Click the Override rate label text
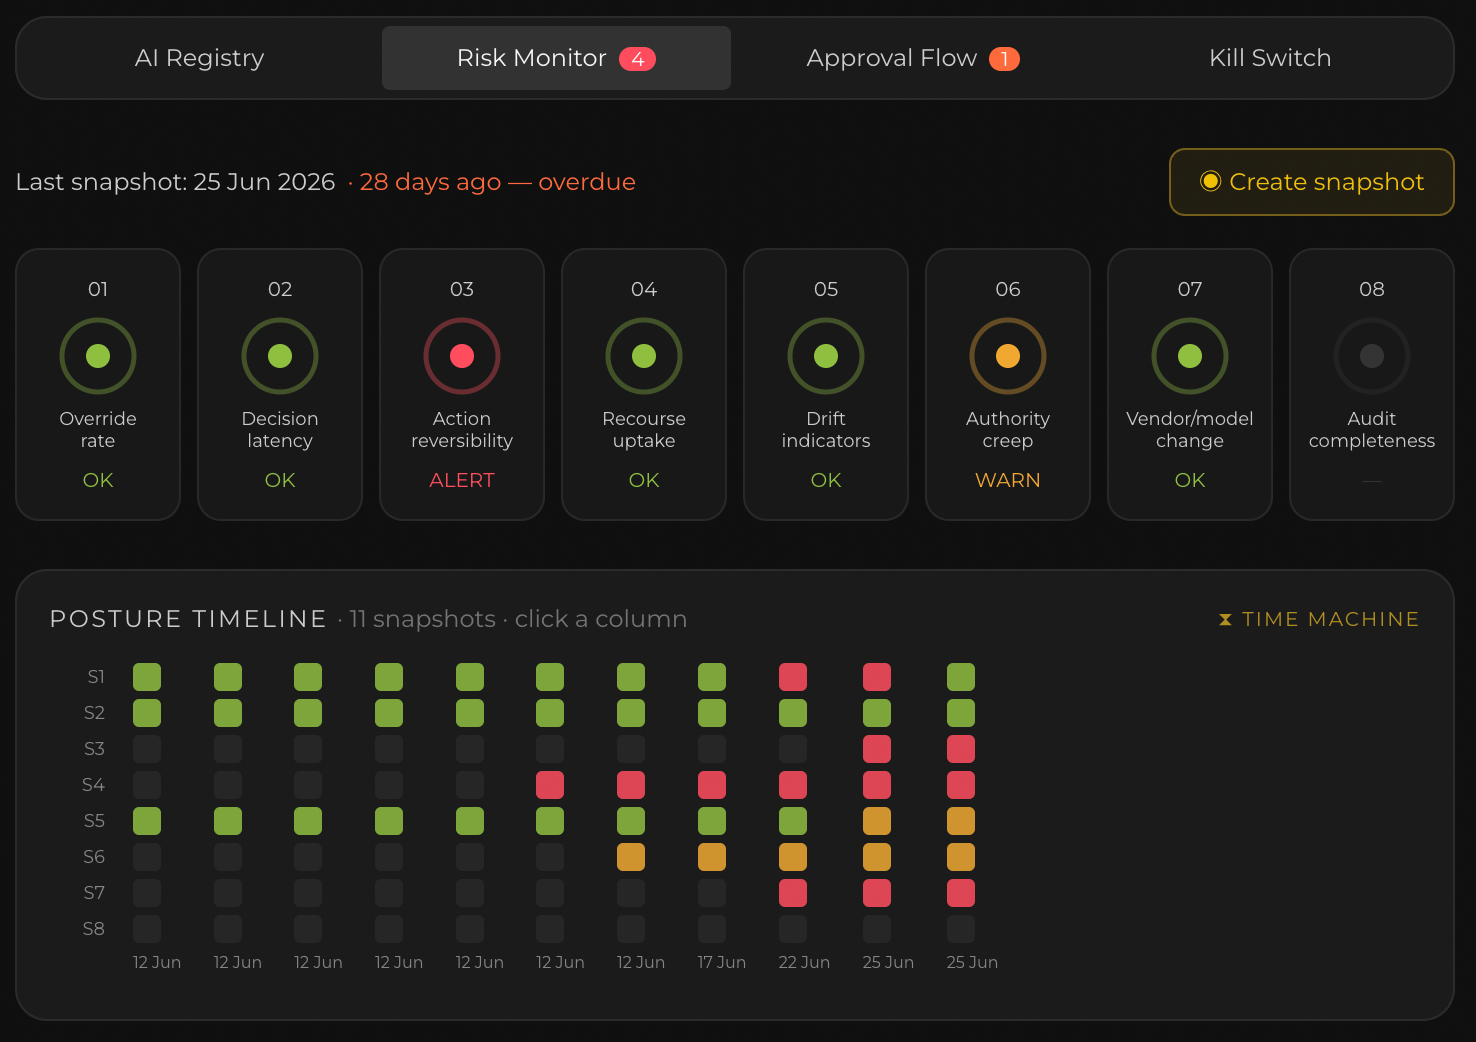 pyautogui.click(x=98, y=430)
